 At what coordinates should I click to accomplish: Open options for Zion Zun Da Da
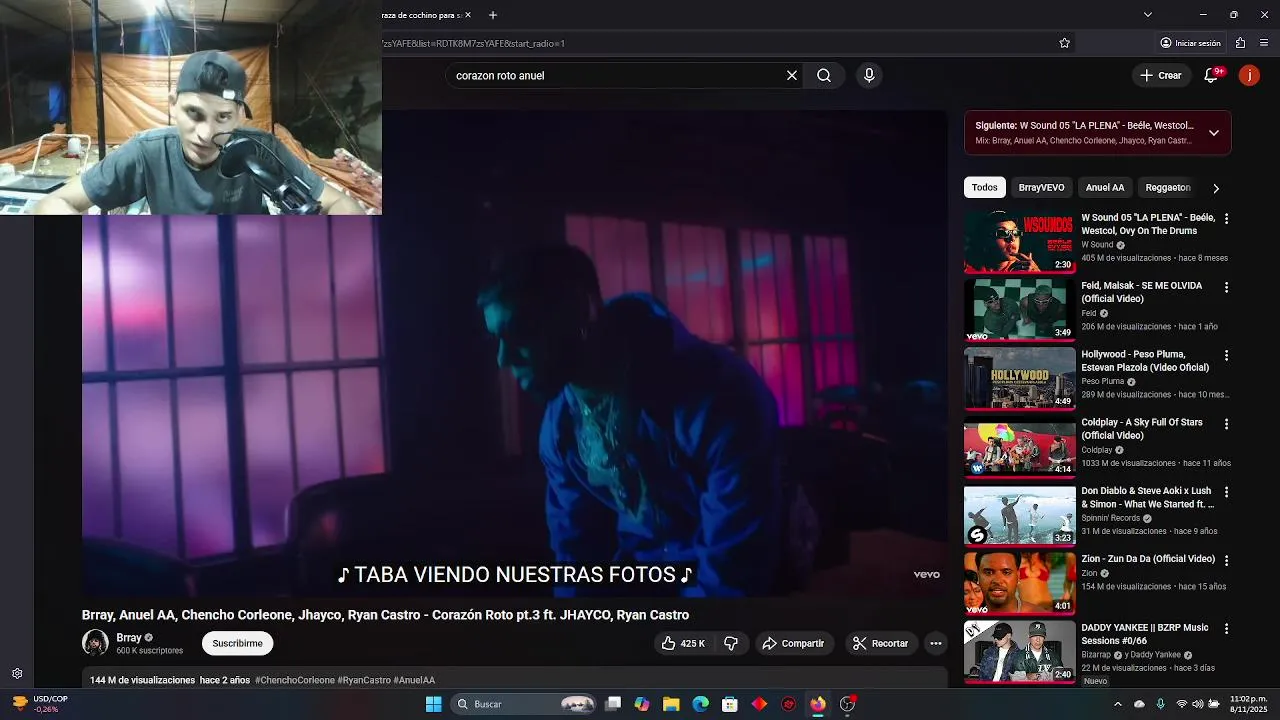click(1226, 561)
